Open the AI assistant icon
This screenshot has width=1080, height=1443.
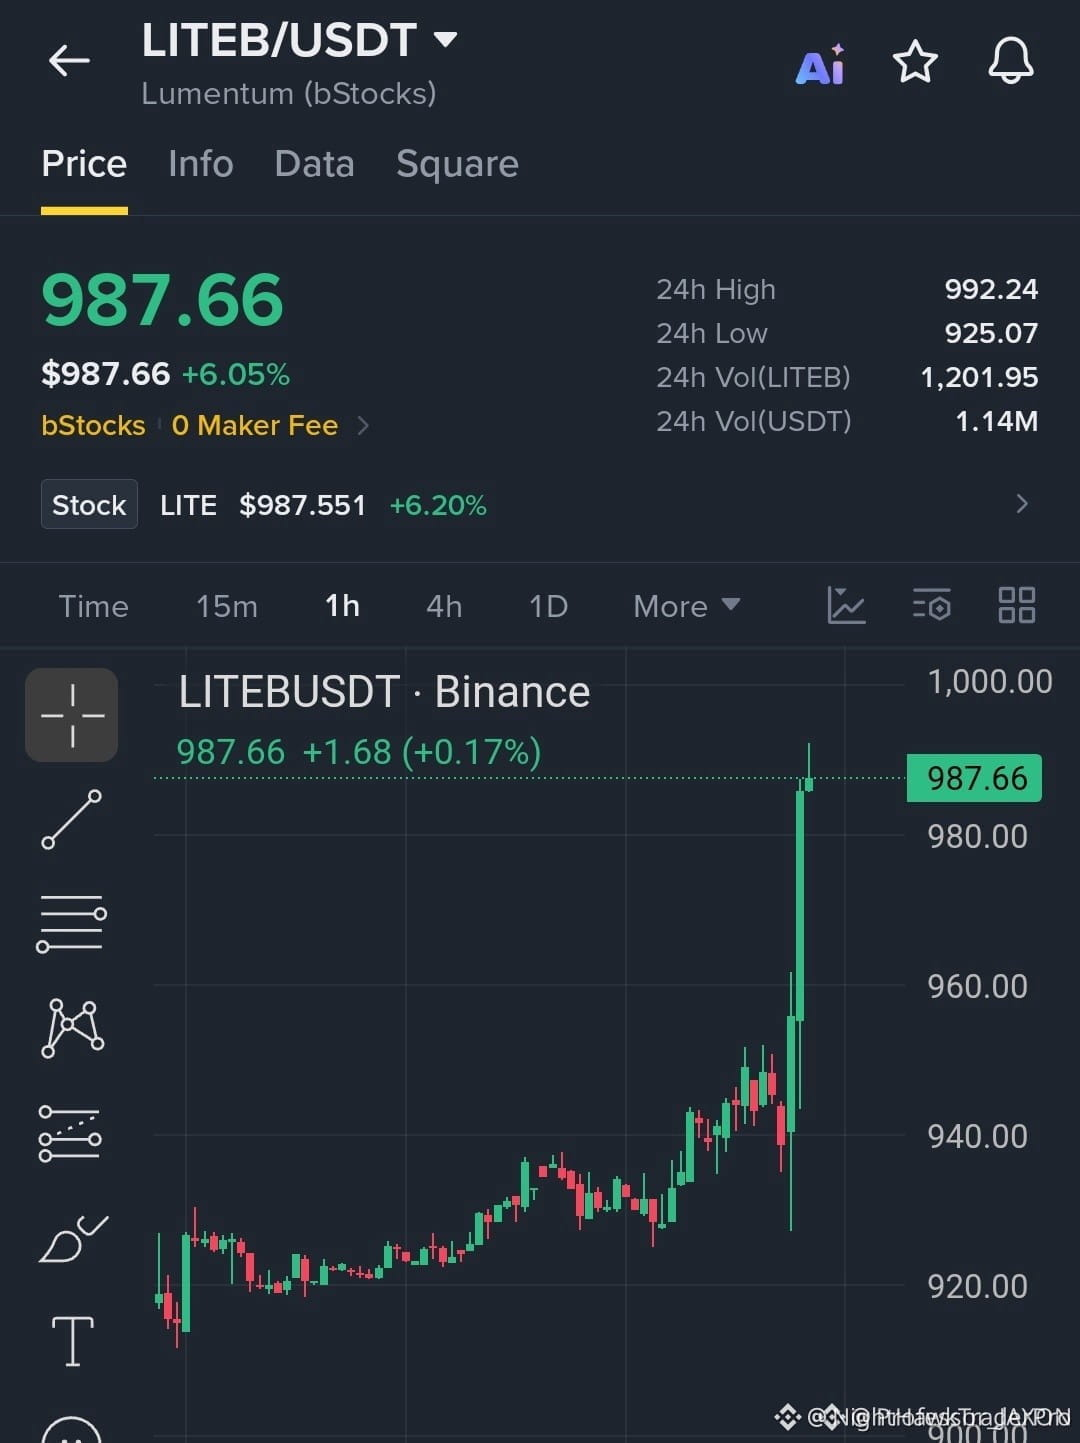(x=820, y=64)
